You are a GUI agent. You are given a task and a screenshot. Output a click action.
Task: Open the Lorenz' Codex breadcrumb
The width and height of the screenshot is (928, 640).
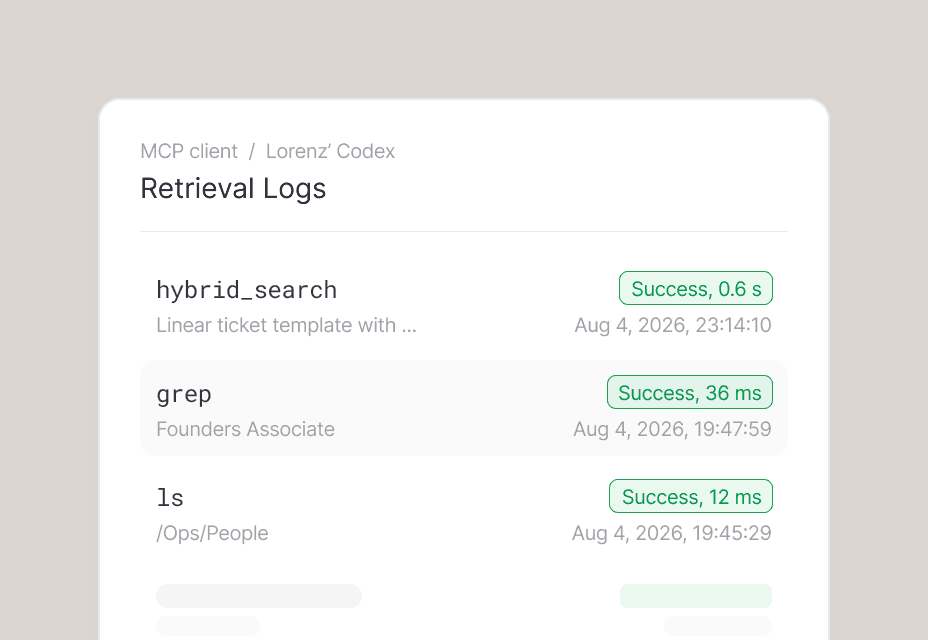(x=330, y=152)
